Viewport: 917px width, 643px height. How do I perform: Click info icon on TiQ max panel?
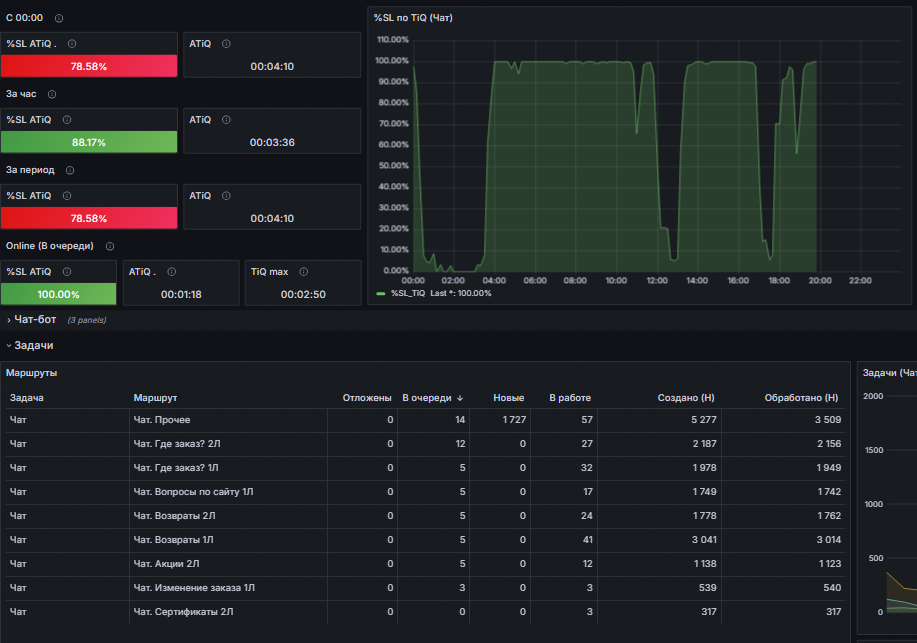pyautogui.click(x=304, y=271)
